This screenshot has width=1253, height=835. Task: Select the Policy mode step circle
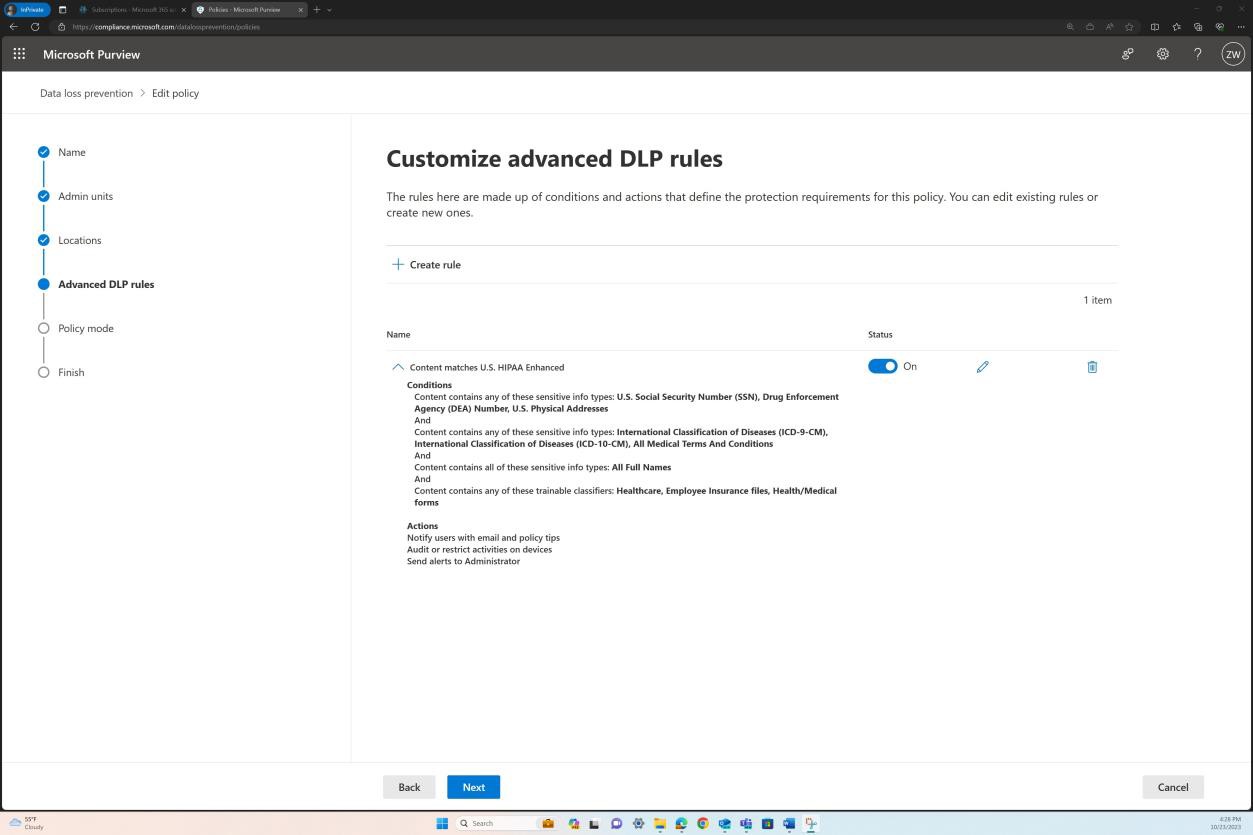(x=44, y=328)
